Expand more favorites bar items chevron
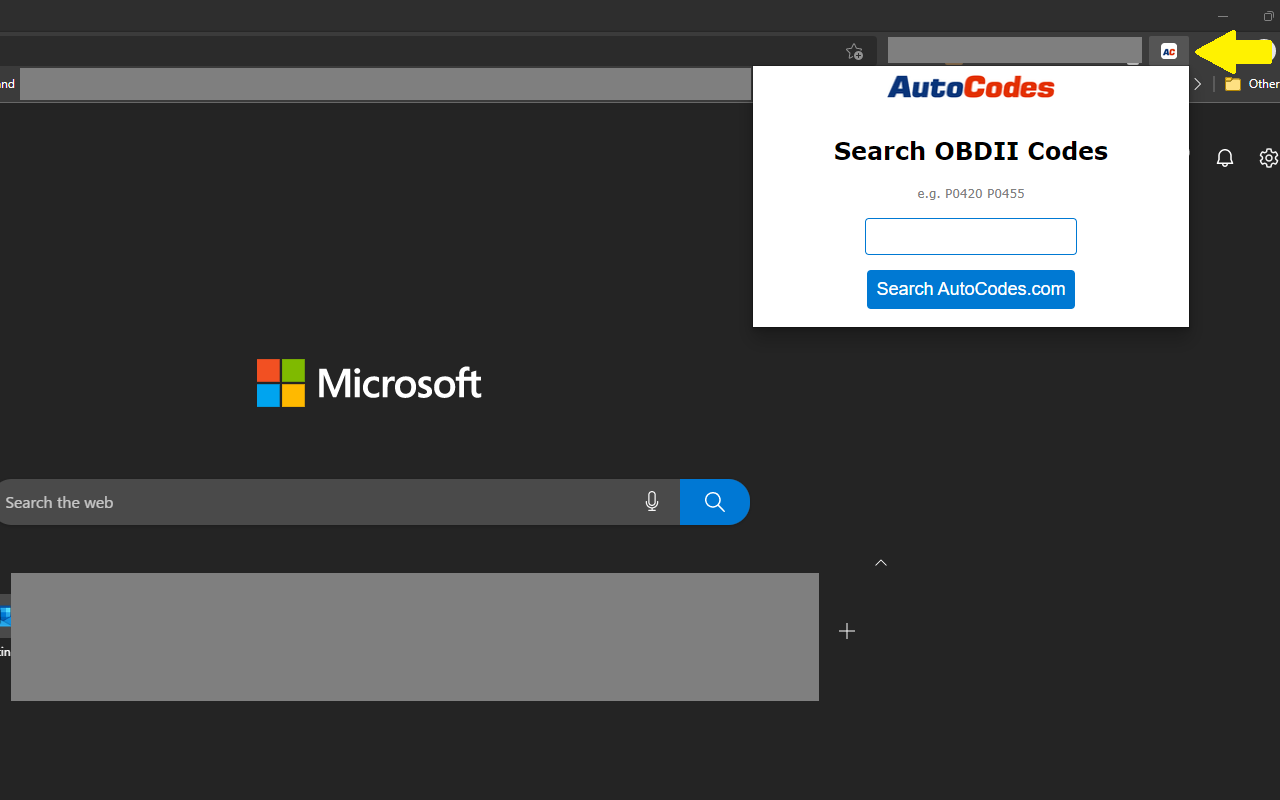The width and height of the screenshot is (1280, 800). 1198,84
